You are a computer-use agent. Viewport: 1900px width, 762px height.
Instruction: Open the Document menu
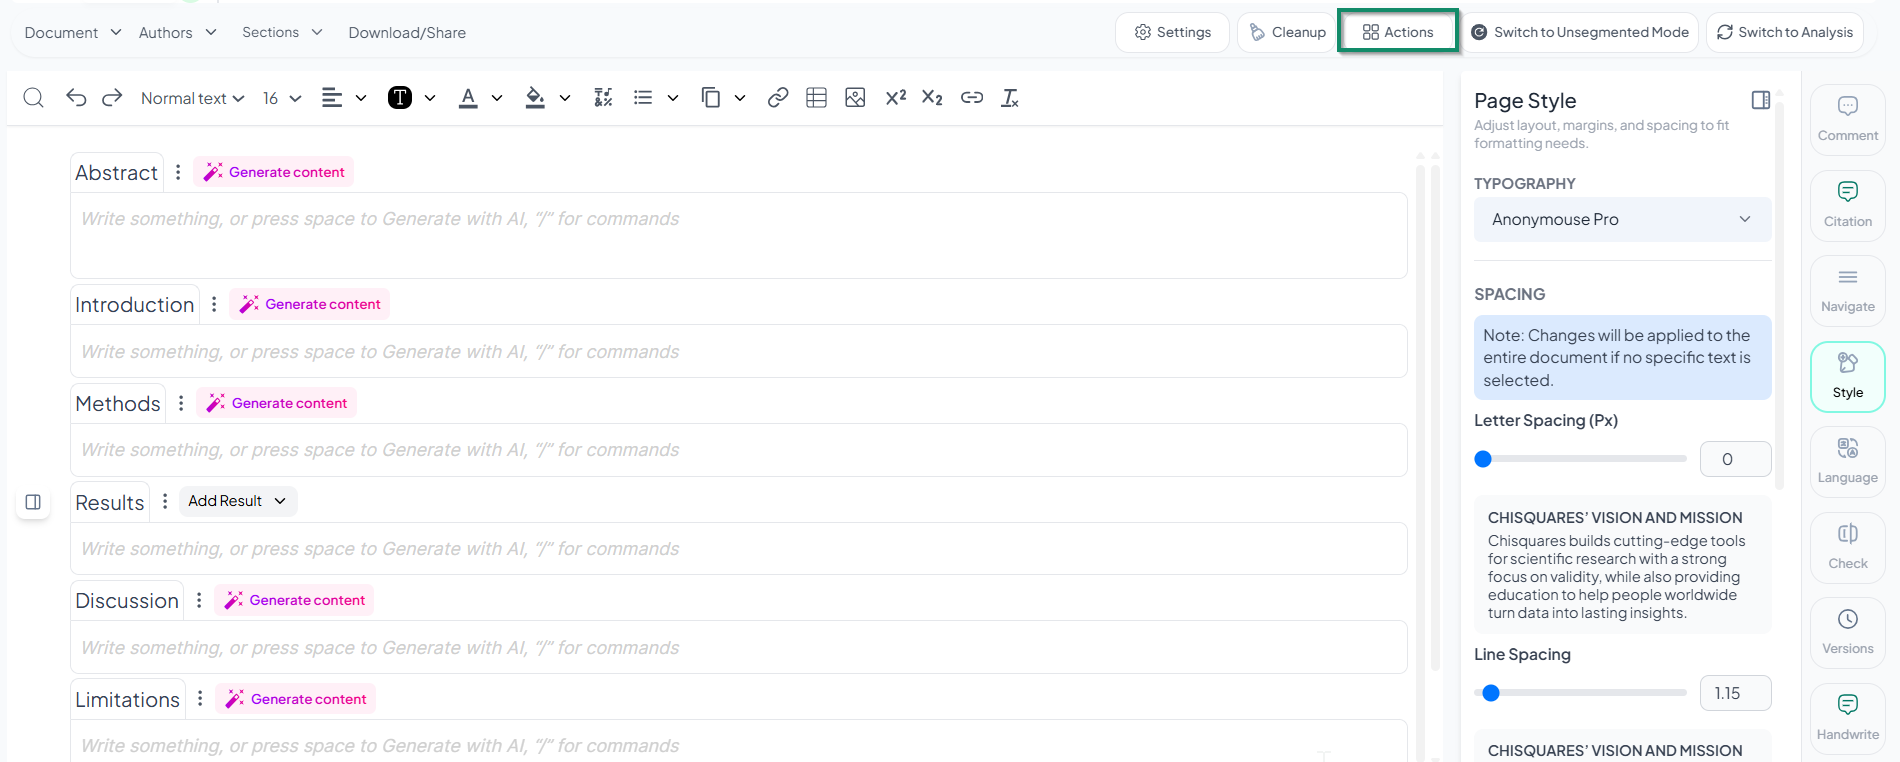click(x=72, y=32)
